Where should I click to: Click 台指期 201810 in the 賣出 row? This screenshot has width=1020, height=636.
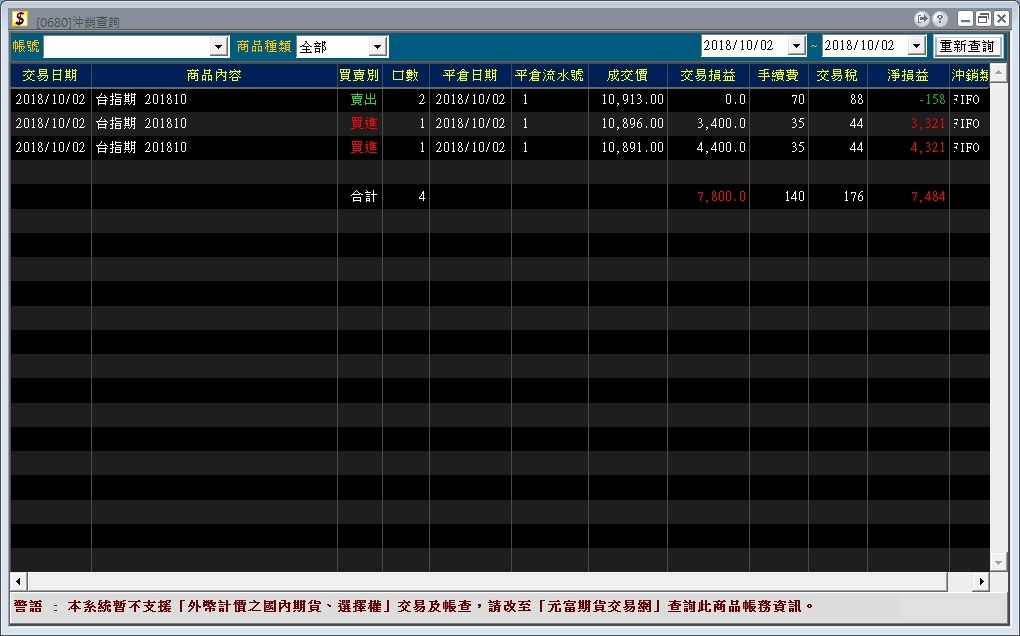(141, 99)
